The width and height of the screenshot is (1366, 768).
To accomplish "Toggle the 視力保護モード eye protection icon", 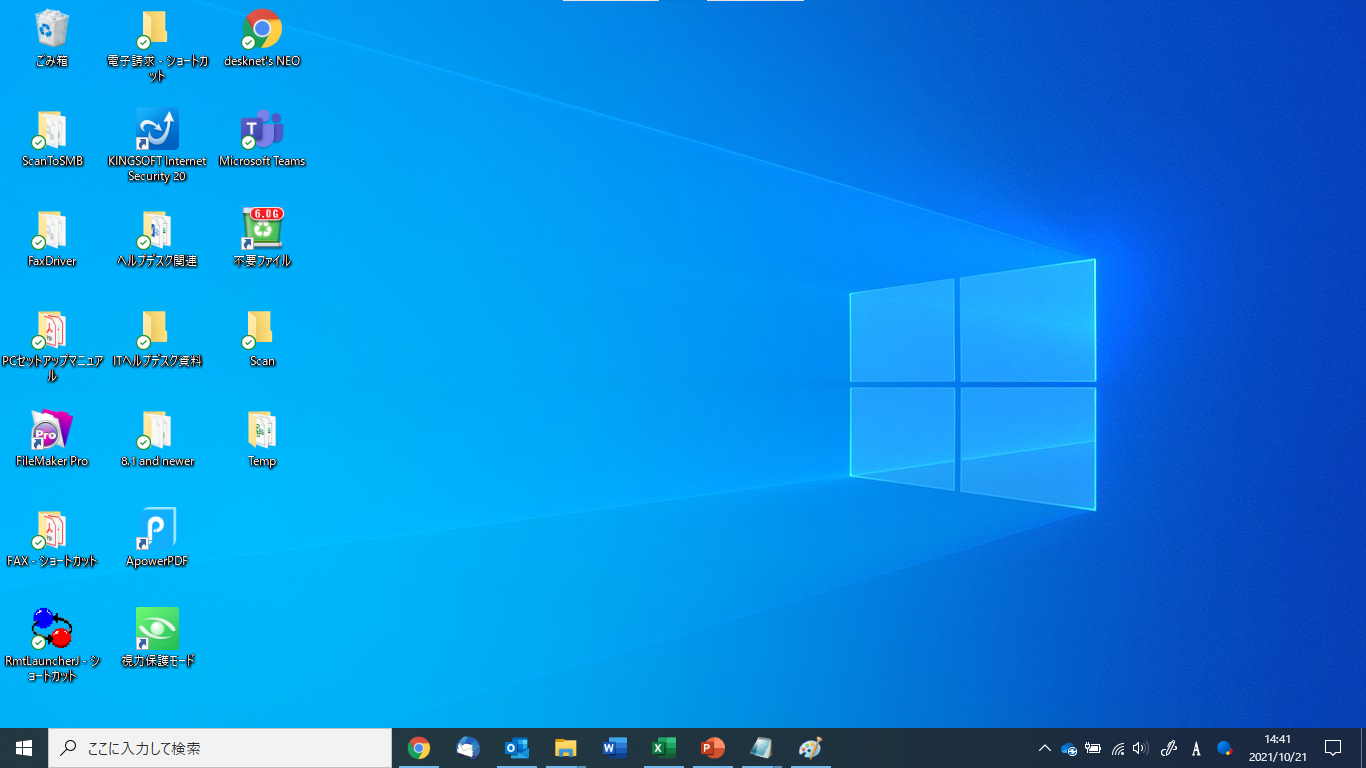I will [157, 630].
